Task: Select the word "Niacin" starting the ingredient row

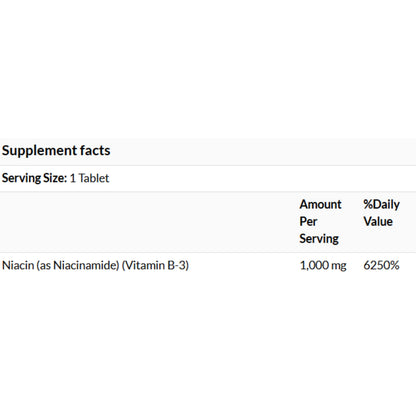Action: 18,265
